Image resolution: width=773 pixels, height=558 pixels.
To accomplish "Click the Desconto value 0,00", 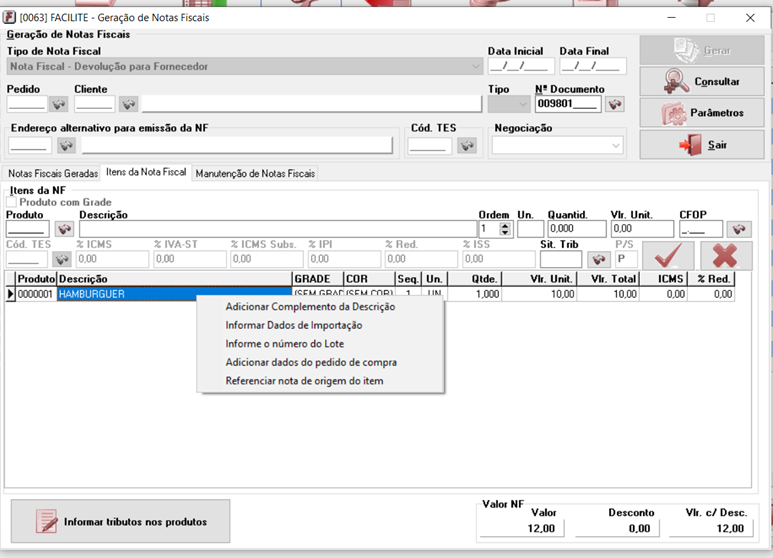I will coord(619,528).
